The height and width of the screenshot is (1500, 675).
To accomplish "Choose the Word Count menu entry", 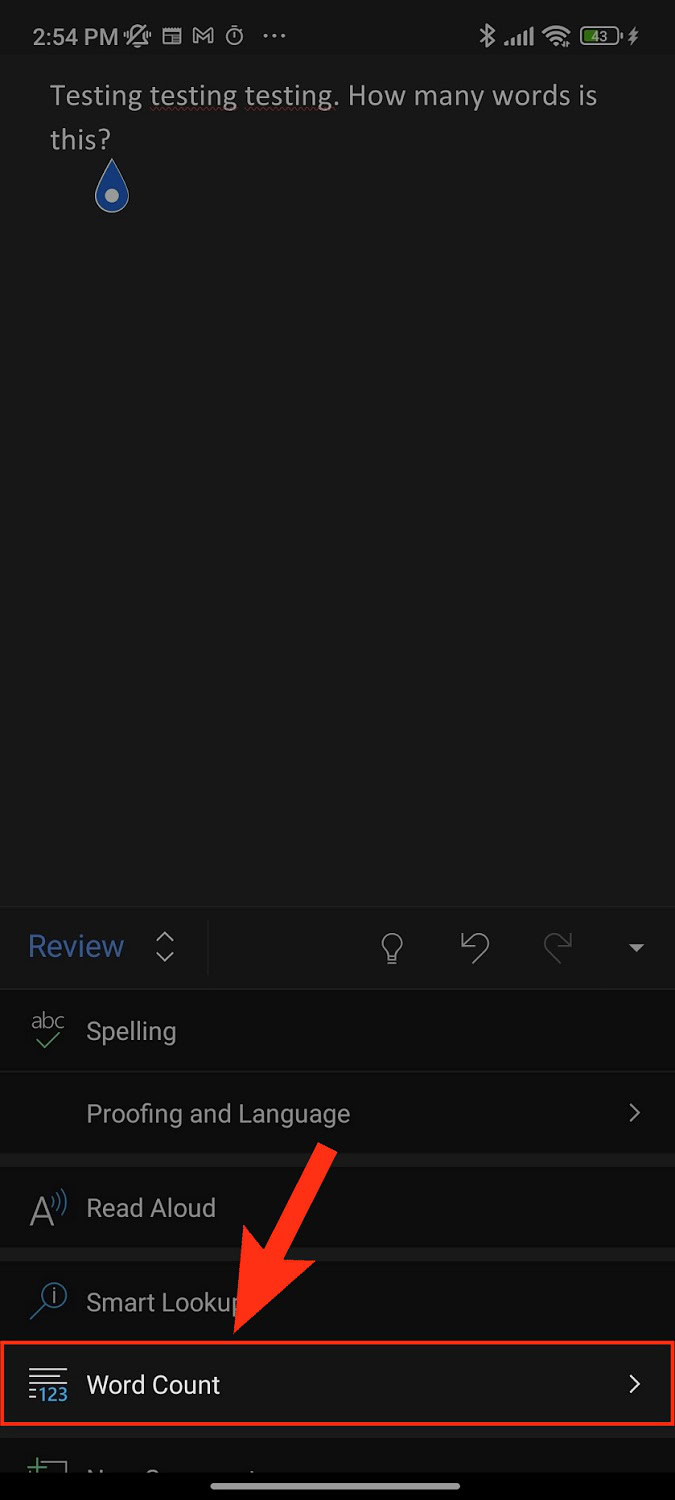I will click(x=153, y=1385).
